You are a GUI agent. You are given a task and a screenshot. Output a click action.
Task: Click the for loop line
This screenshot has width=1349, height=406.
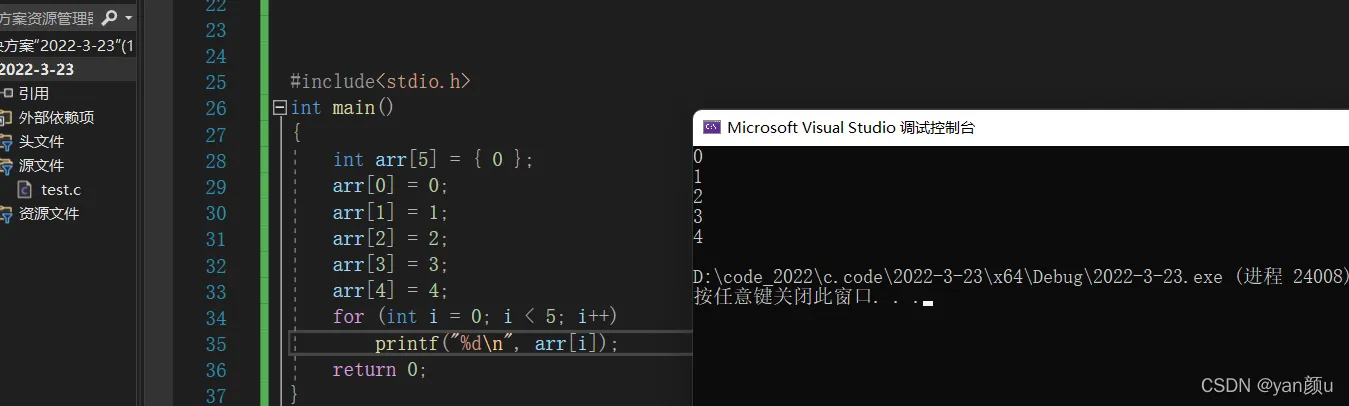click(475, 317)
